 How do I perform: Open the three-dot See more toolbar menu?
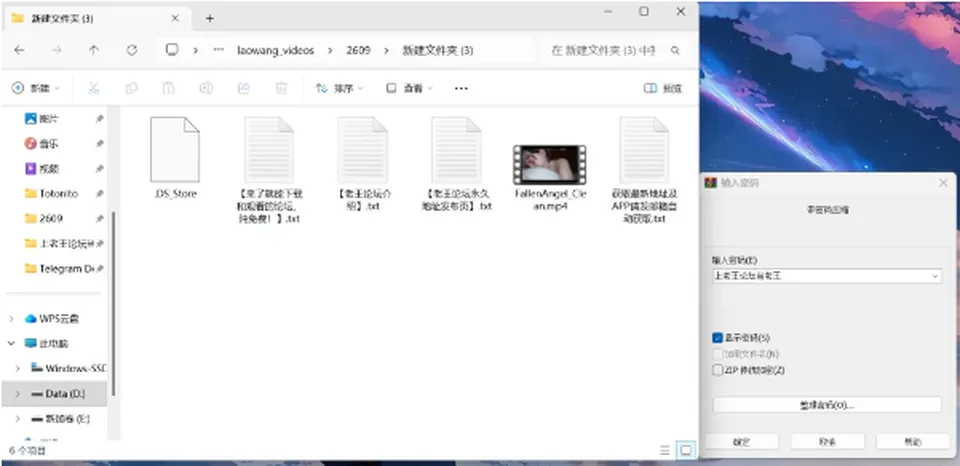(461, 88)
